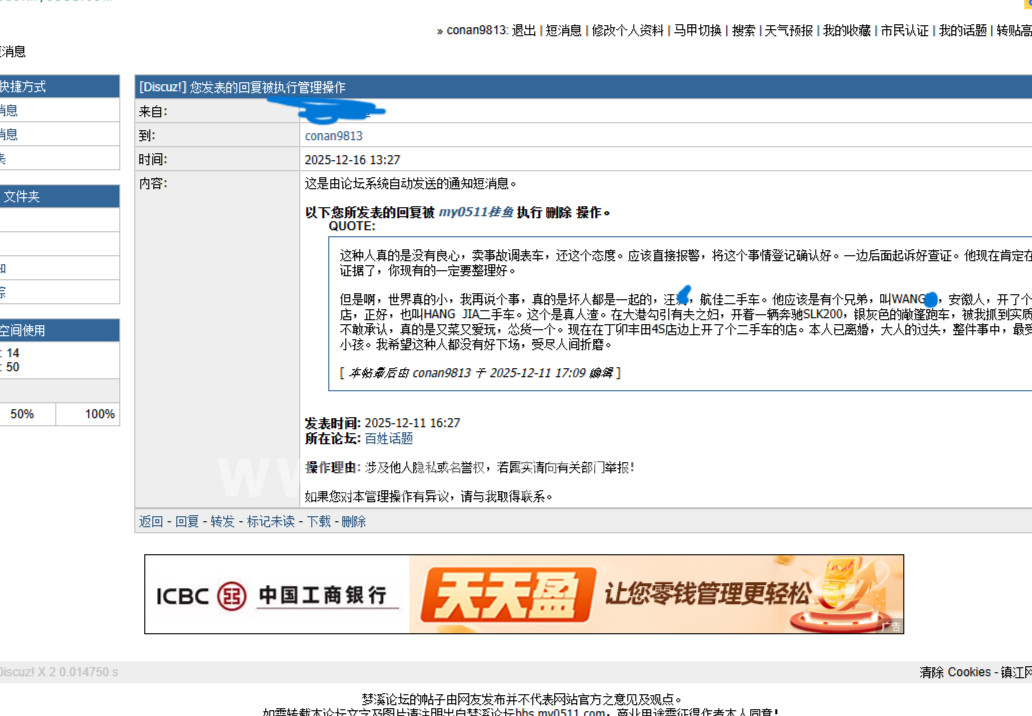Open 短消息 in the top navigation
1032x716 pixels.
pos(563,31)
